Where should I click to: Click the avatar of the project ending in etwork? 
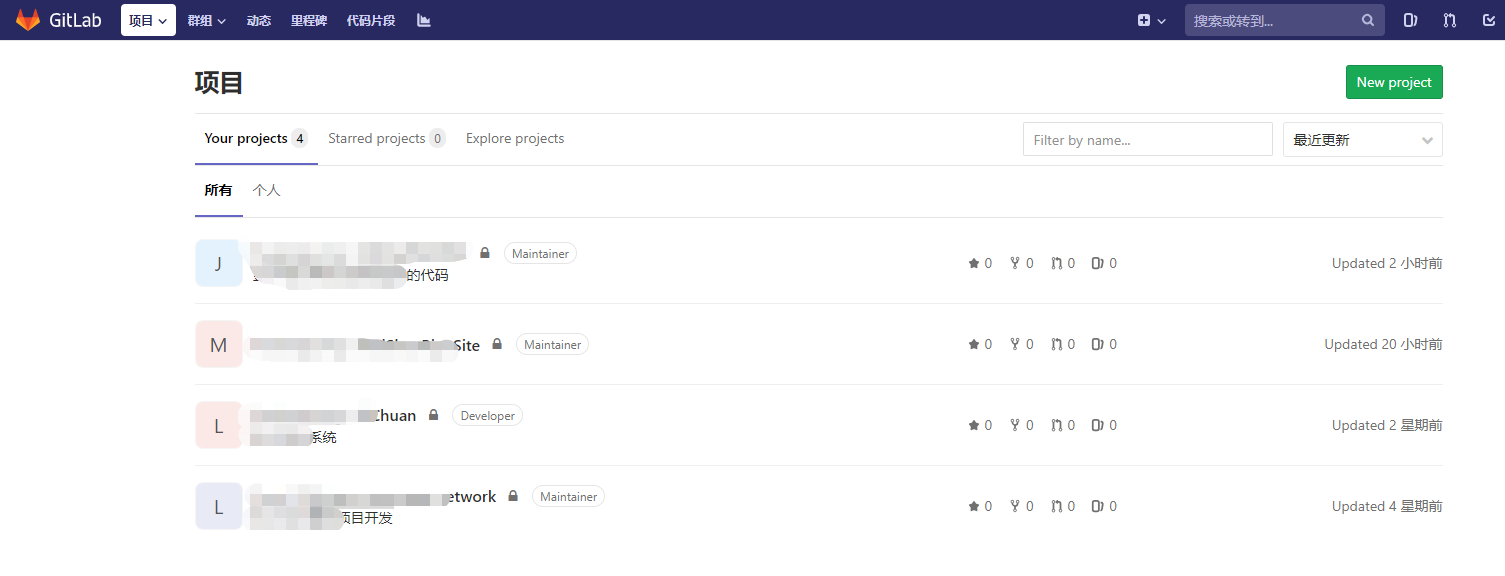[x=219, y=506]
